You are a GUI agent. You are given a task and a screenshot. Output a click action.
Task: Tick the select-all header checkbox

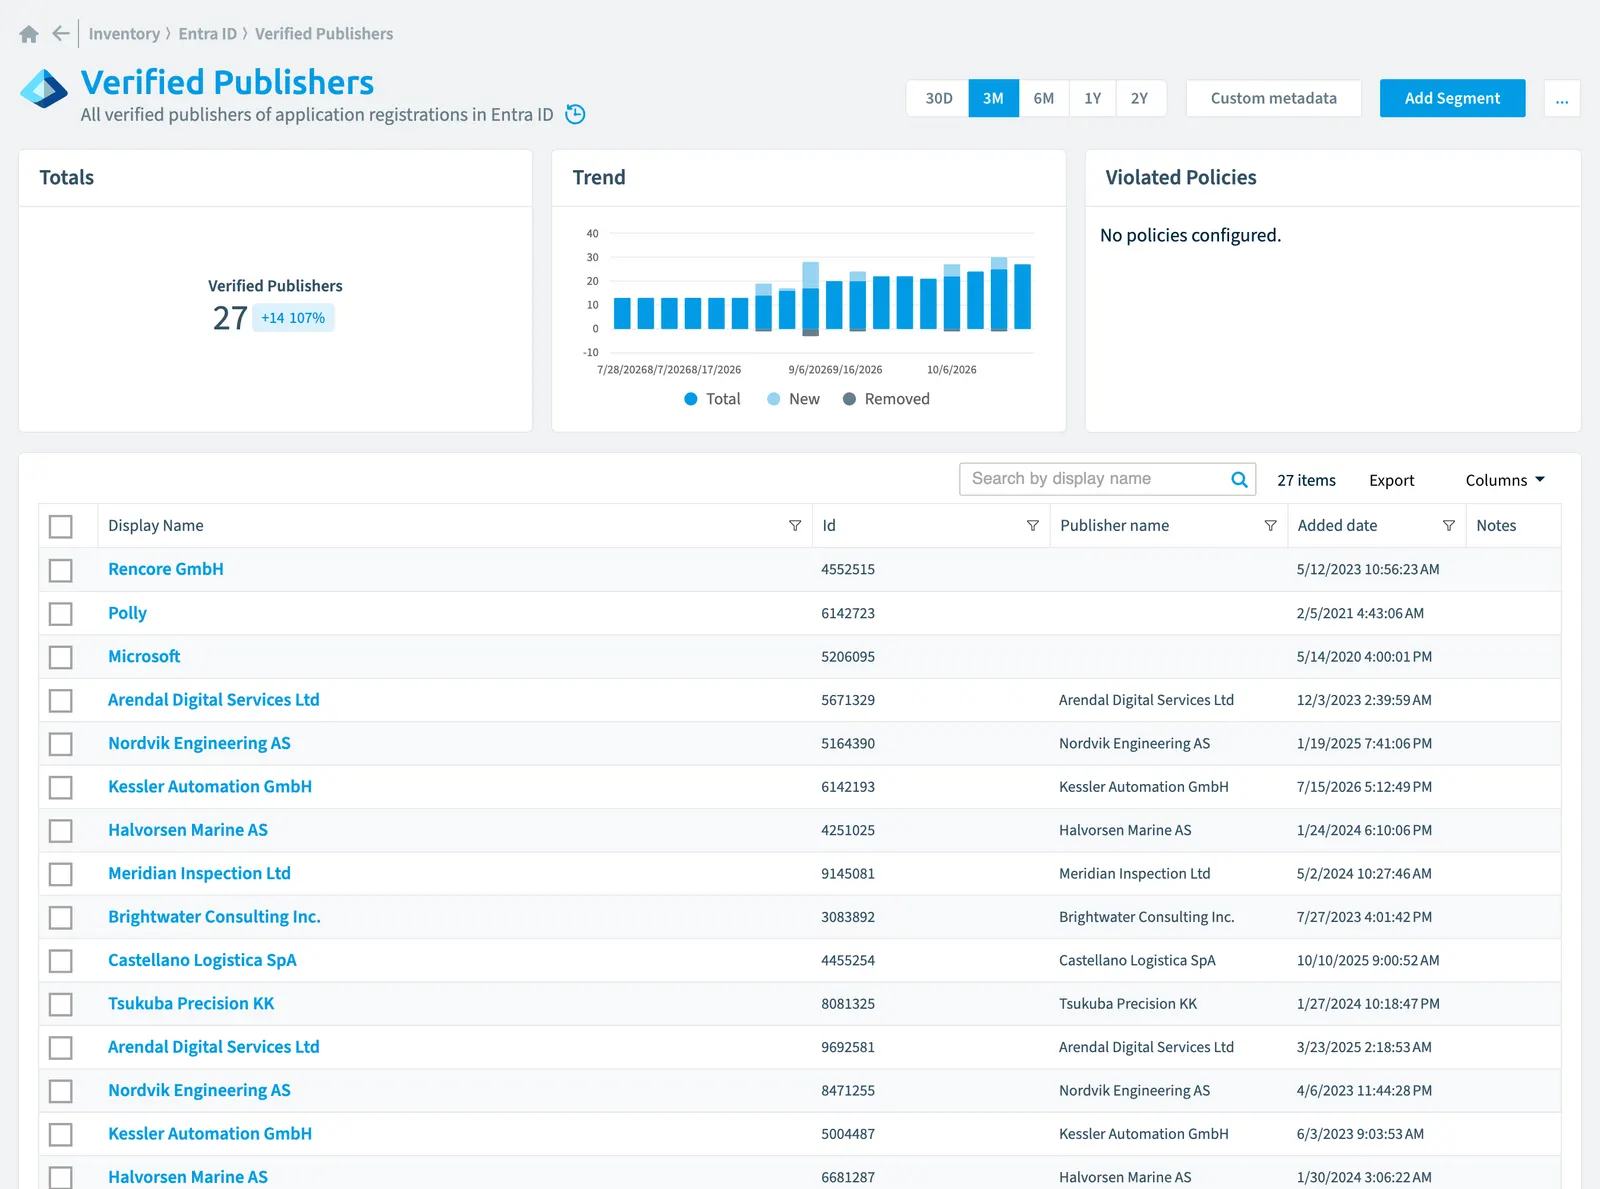pos(61,526)
